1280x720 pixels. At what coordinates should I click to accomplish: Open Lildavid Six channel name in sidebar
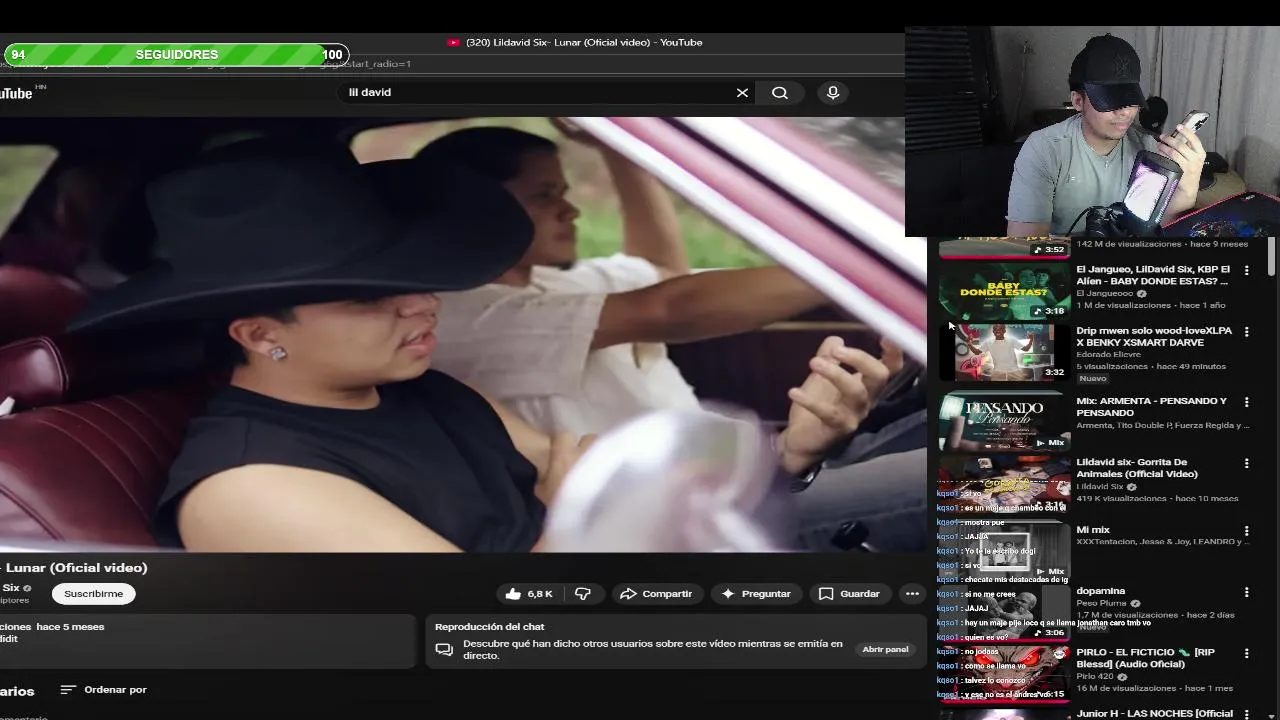(x=1100, y=487)
